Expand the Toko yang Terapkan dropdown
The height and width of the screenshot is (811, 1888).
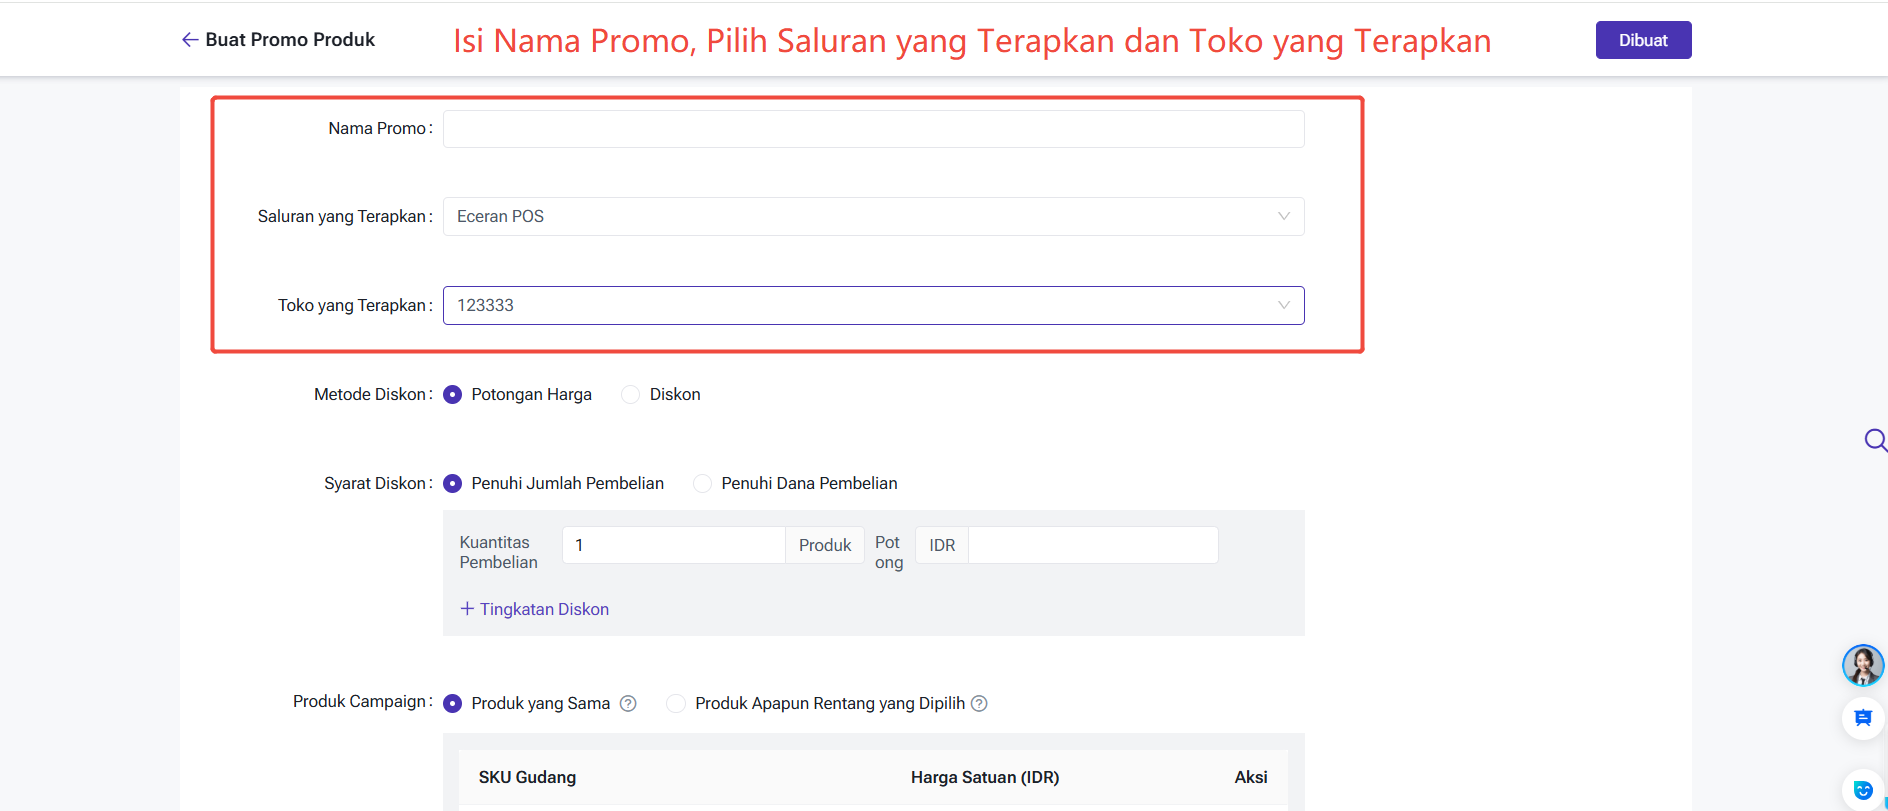coord(873,306)
